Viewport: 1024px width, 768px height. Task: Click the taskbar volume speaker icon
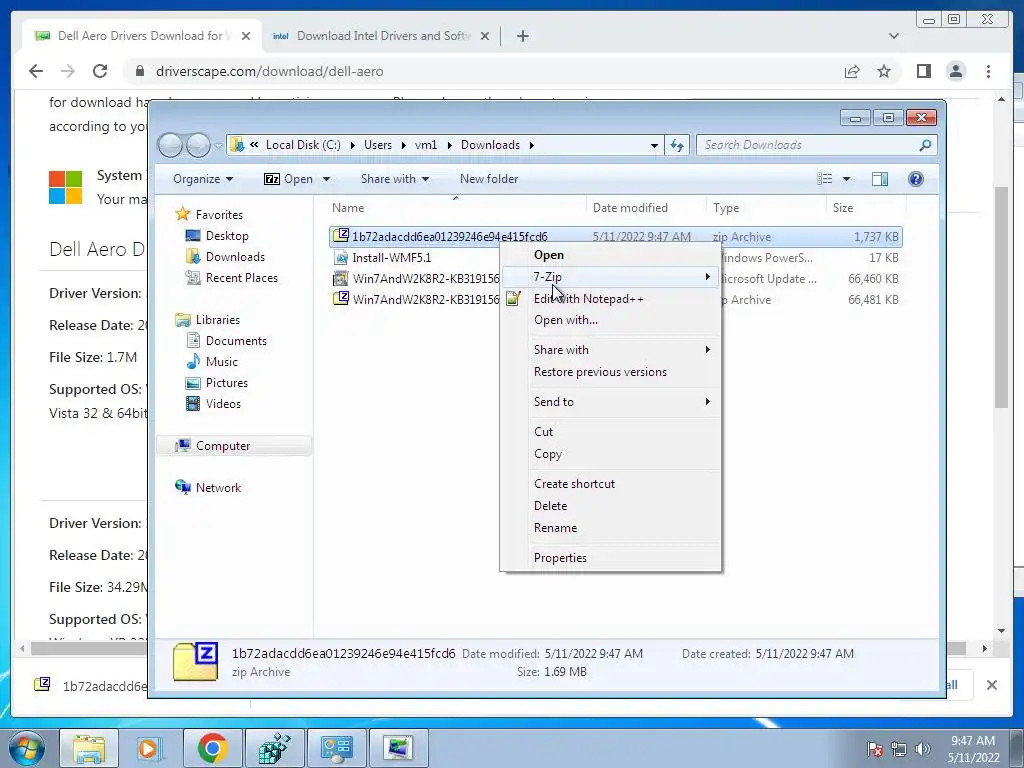point(923,749)
